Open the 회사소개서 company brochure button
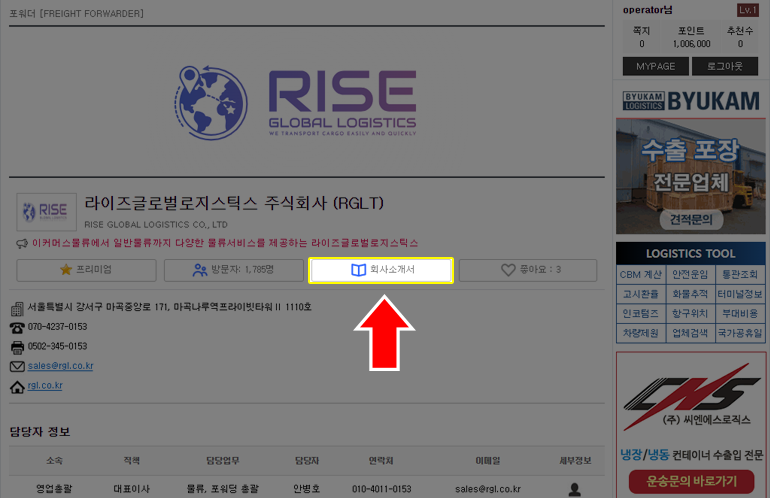Image resolution: width=770 pixels, height=498 pixels. pos(381,270)
